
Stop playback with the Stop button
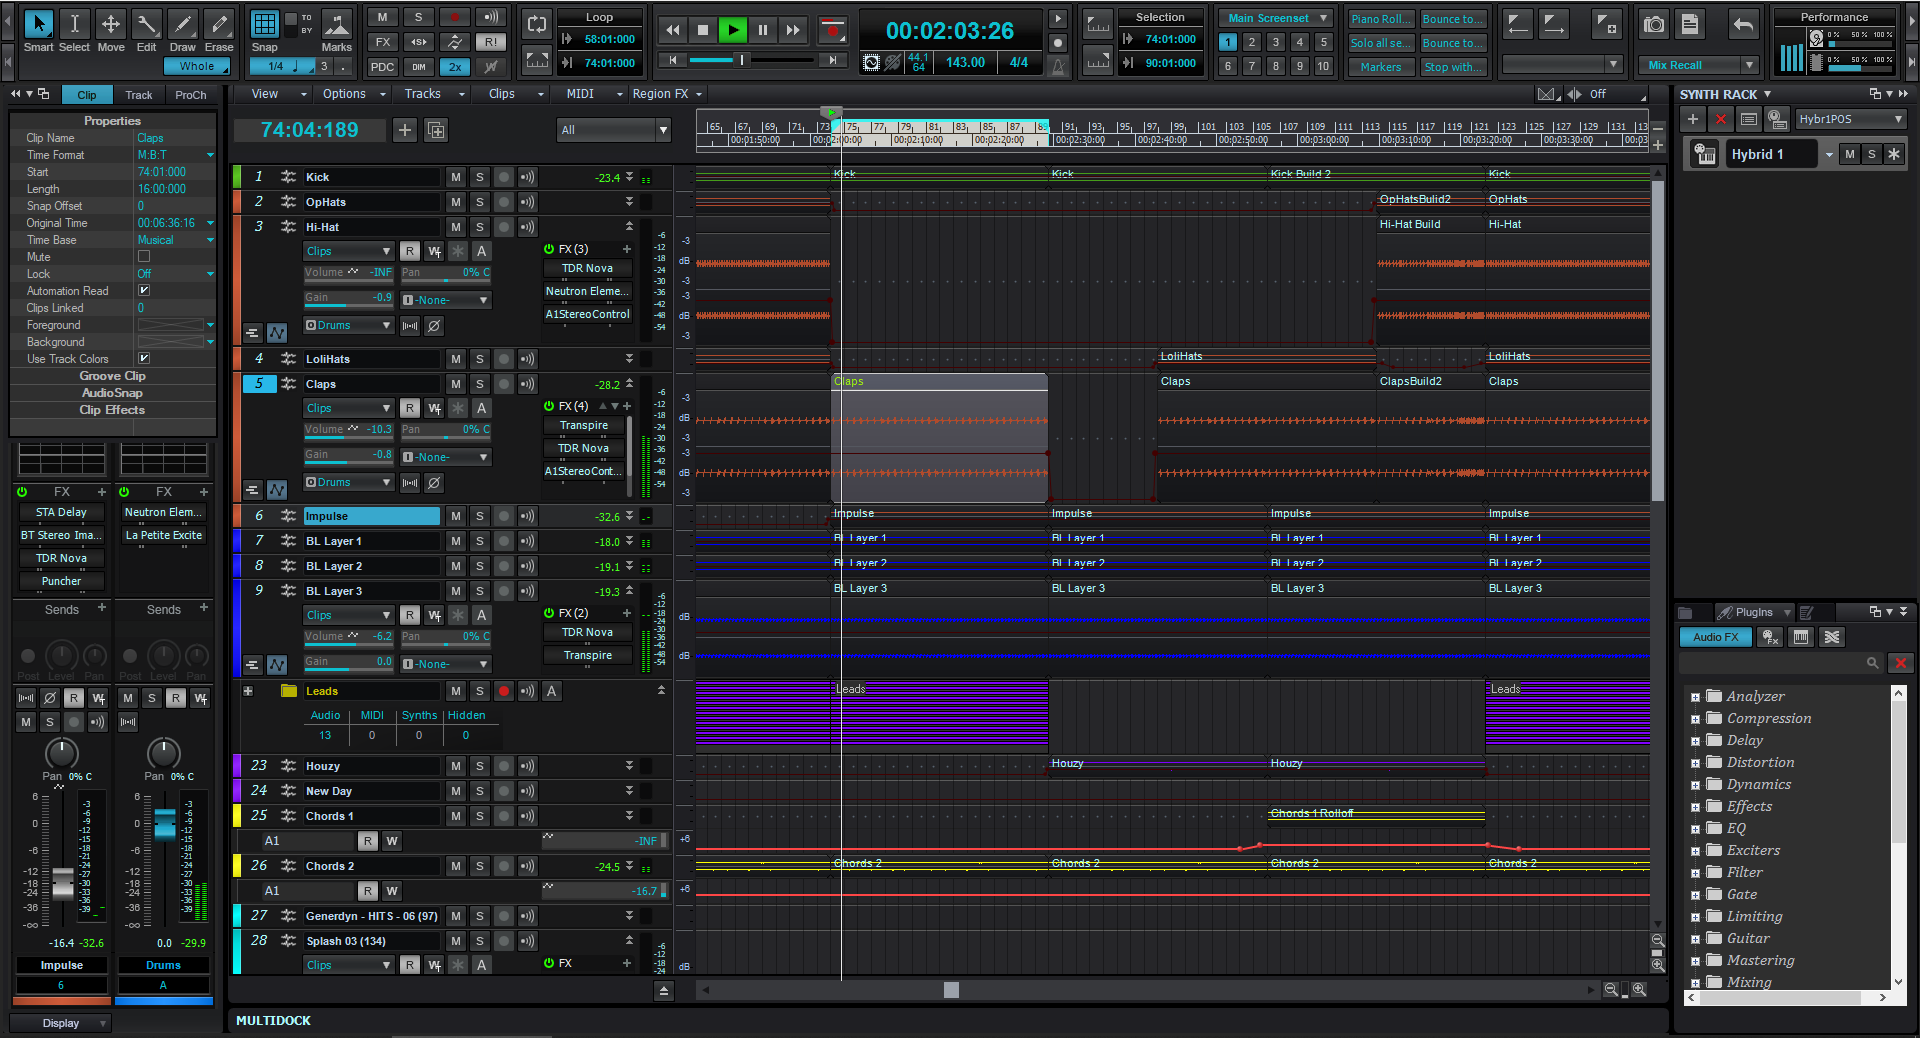(x=703, y=30)
